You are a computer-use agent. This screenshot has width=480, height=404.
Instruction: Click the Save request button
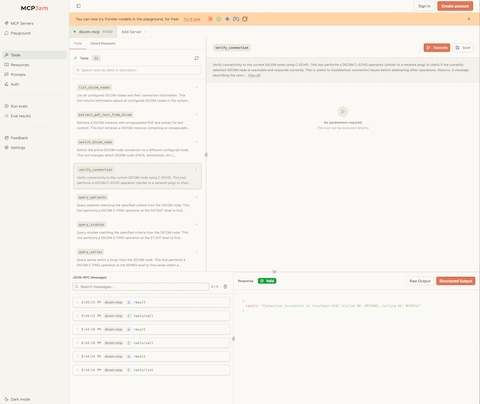[463, 48]
